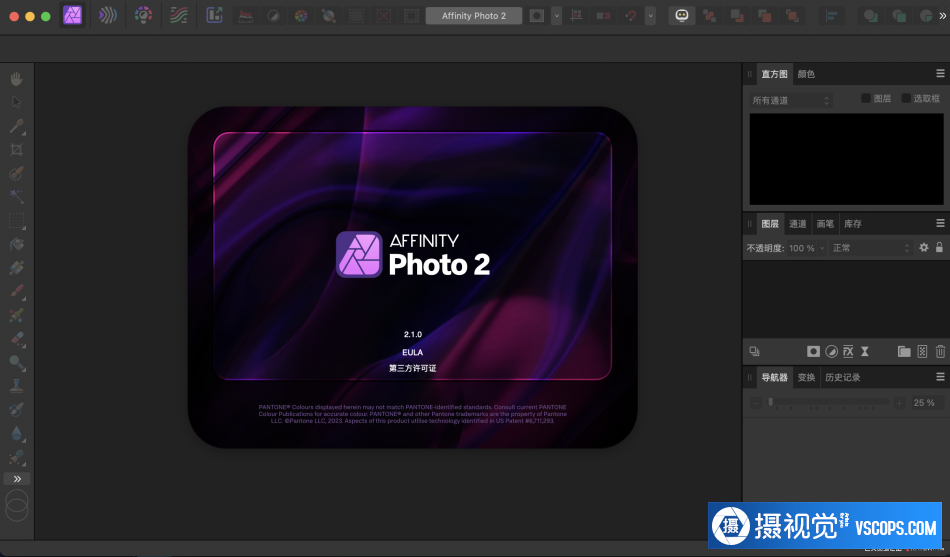Screen dimensions: 950x557
Task: Toggle the Quick Mask toolbar button
Action: (x=537, y=16)
